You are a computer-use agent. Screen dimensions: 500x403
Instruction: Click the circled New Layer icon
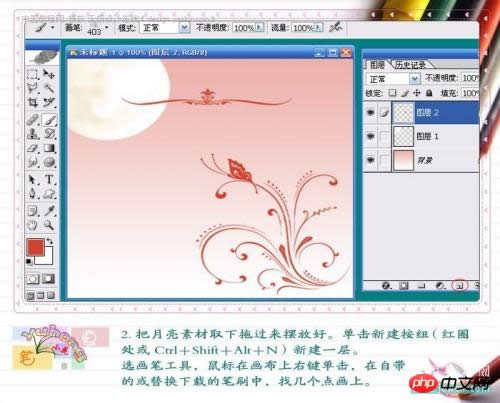(x=460, y=285)
